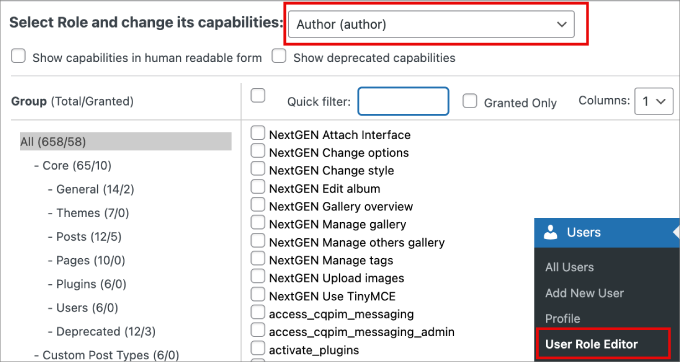The width and height of the screenshot is (680, 362).
Task: Enable Show capabilities in human readable form
Action: pyautogui.click(x=18, y=56)
